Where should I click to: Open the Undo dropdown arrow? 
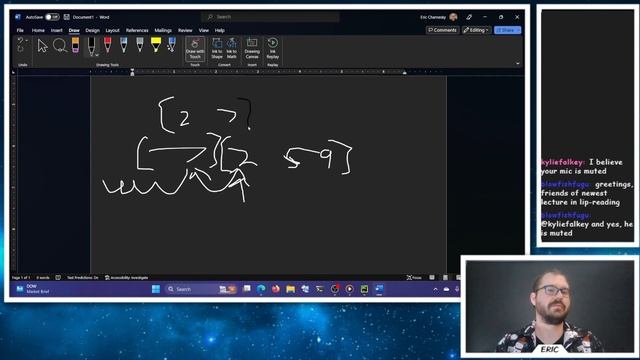pos(27,40)
